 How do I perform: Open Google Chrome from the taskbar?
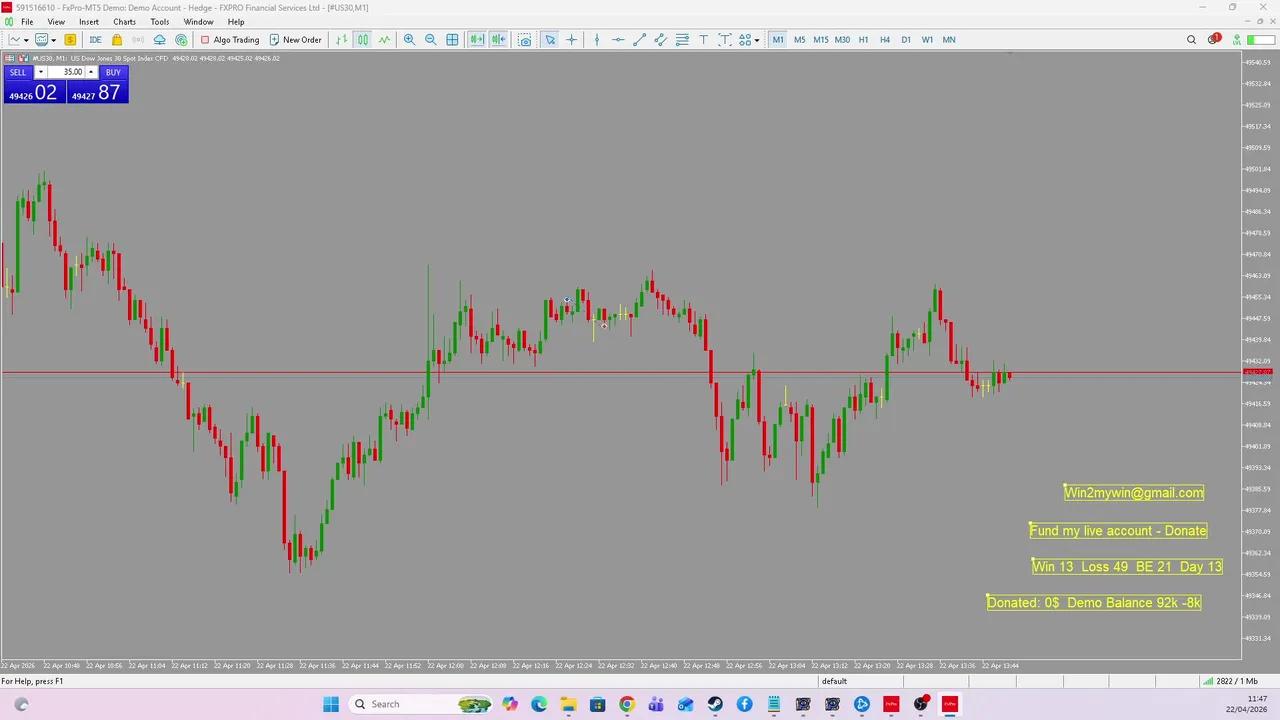coord(626,704)
